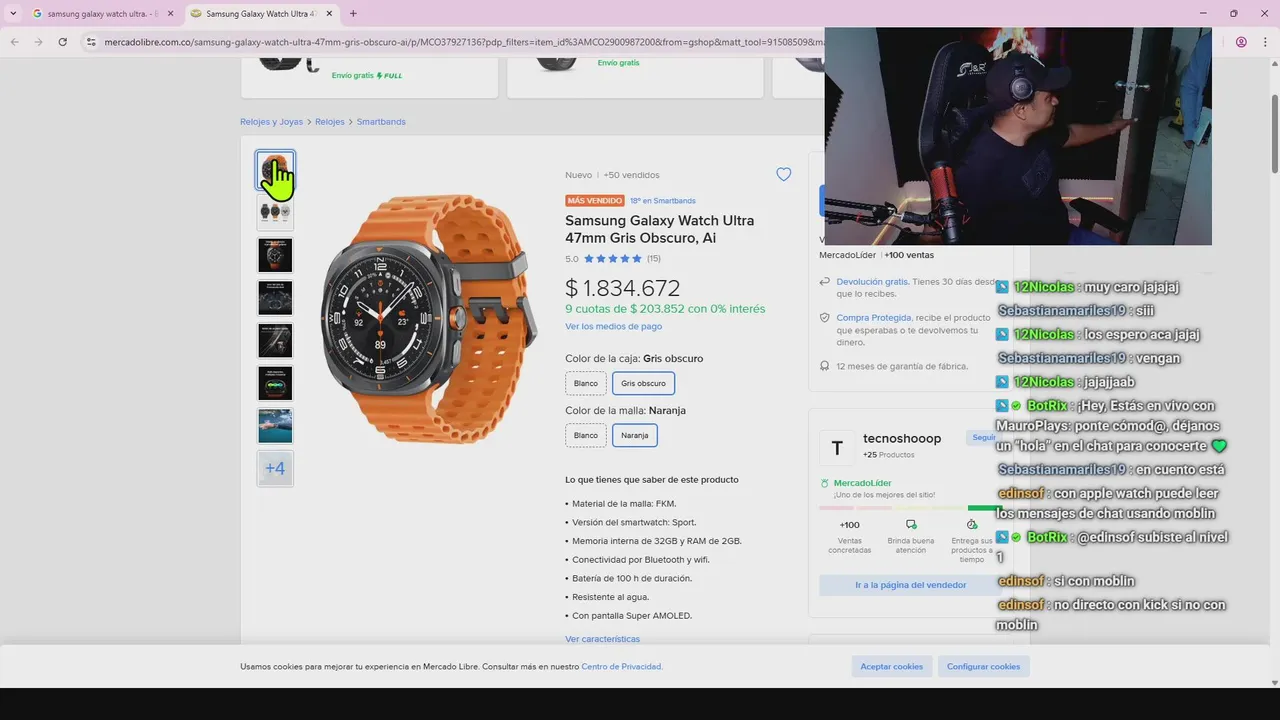Screen dimensions: 1280x720
Task: Click the tecnoshooop seller name
Action: coord(902,438)
